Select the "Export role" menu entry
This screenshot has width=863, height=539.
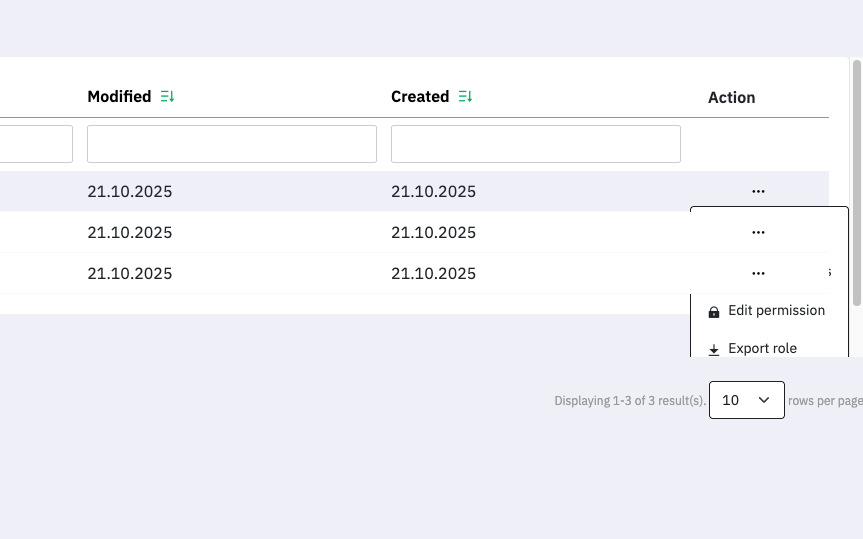[762, 349]
